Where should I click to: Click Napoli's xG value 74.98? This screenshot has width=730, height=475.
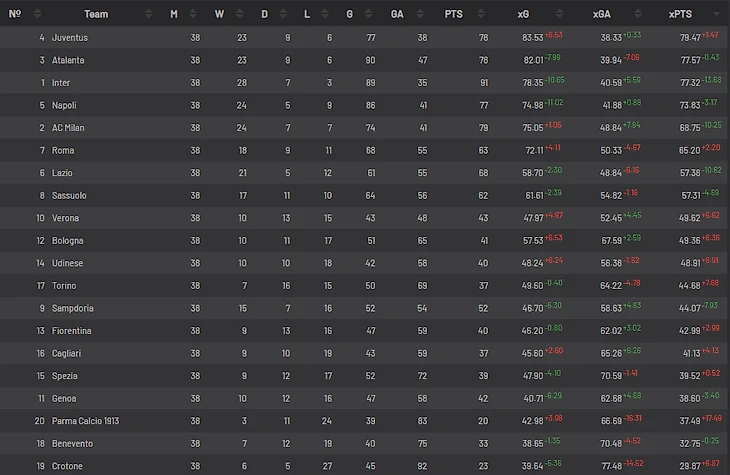pyautogui.click(x=532, y=106)
